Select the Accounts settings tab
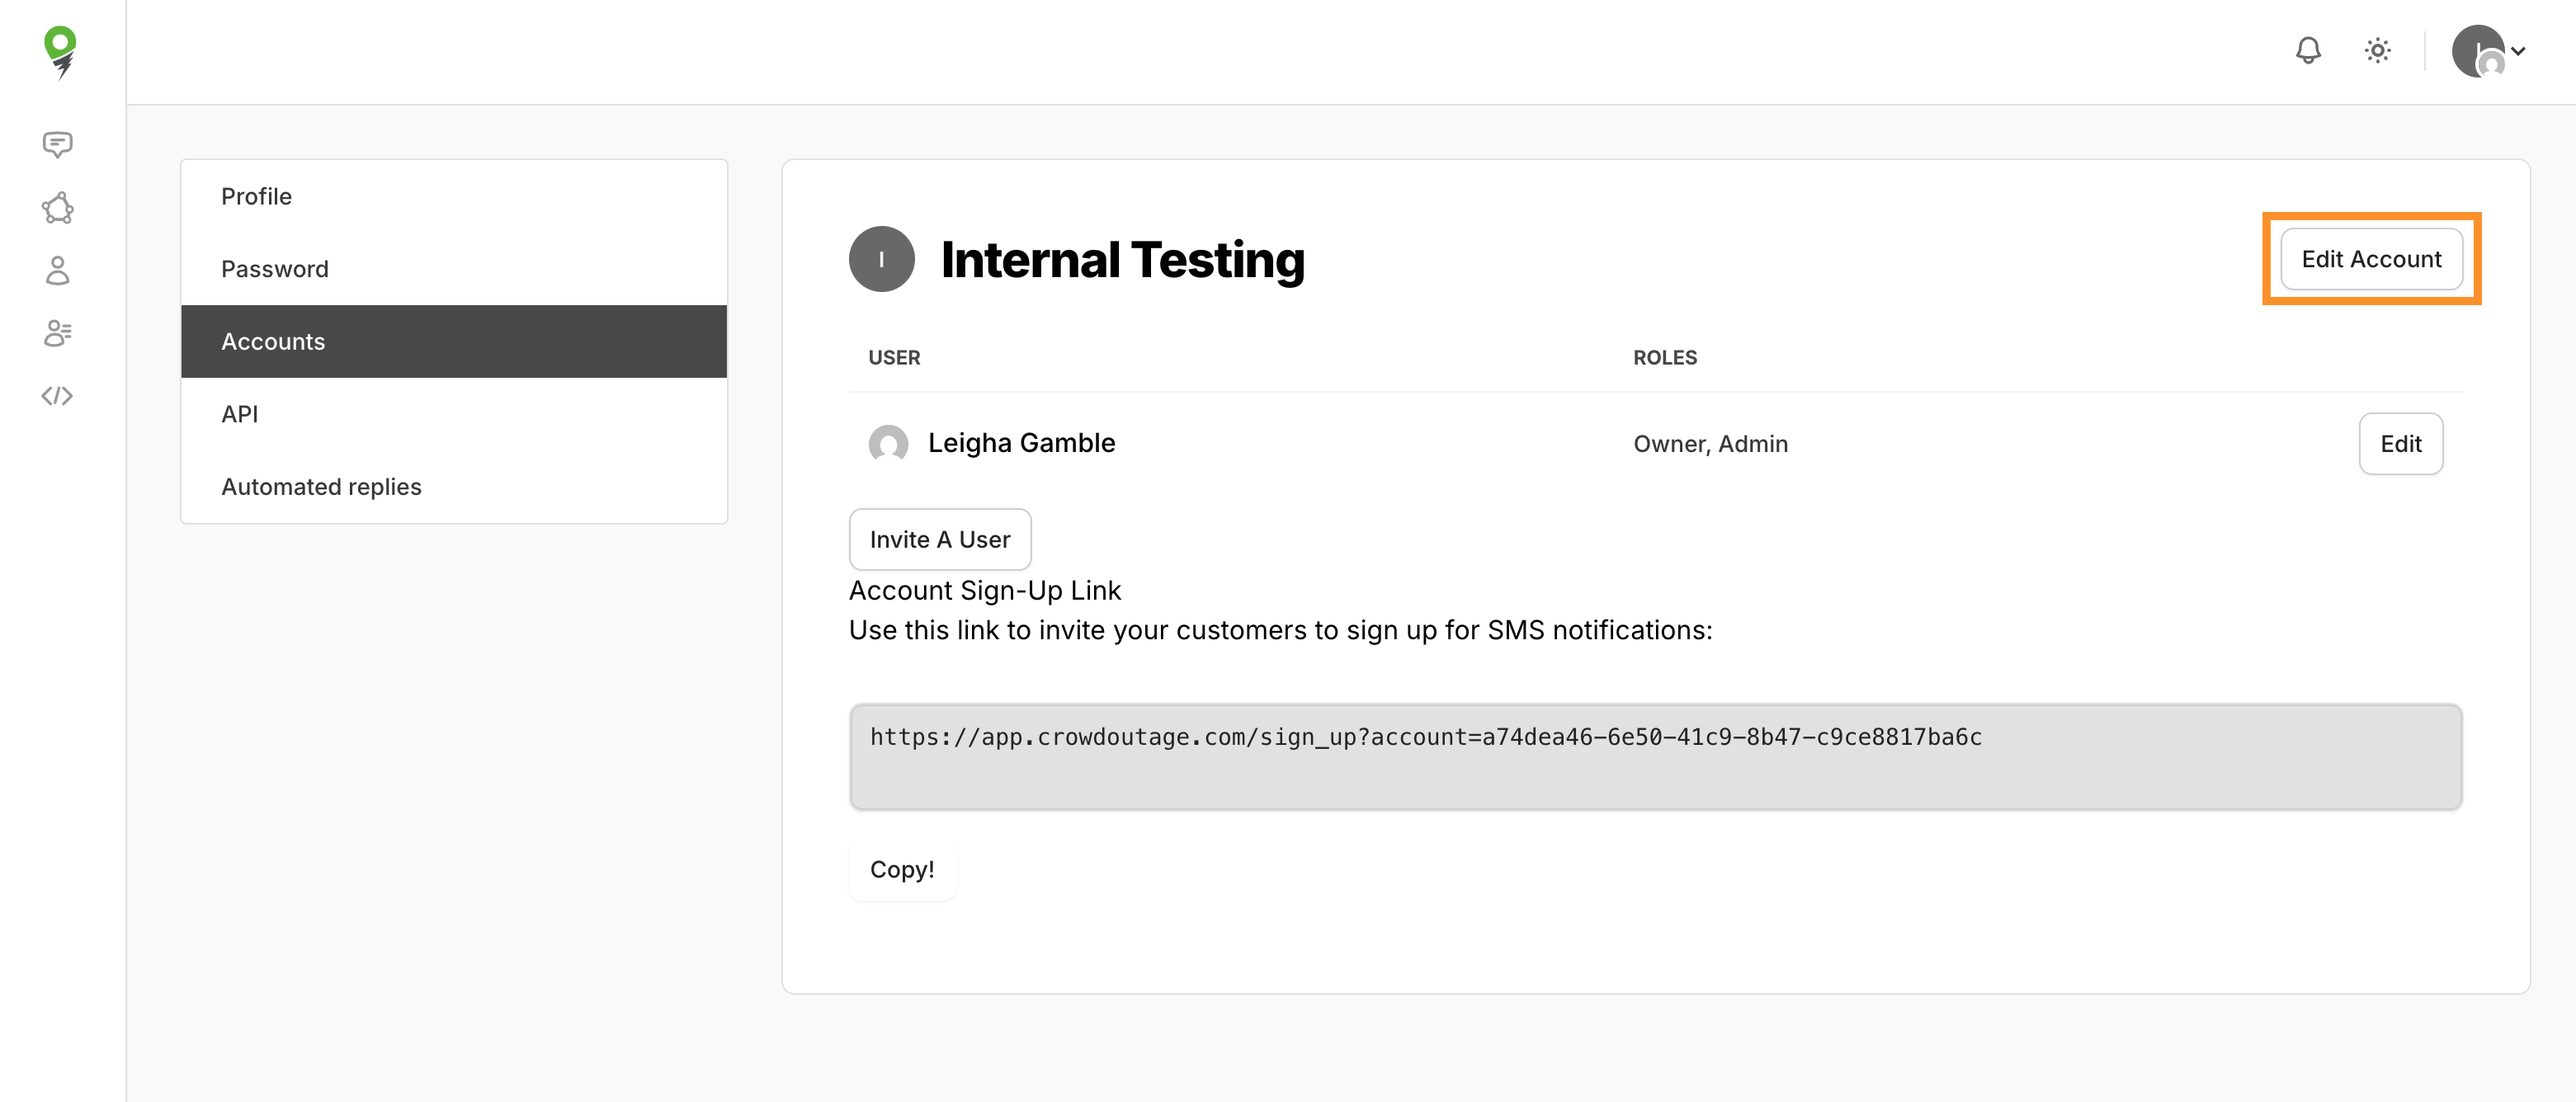This screenshot has width=2576, height=1102. point(273,341)
